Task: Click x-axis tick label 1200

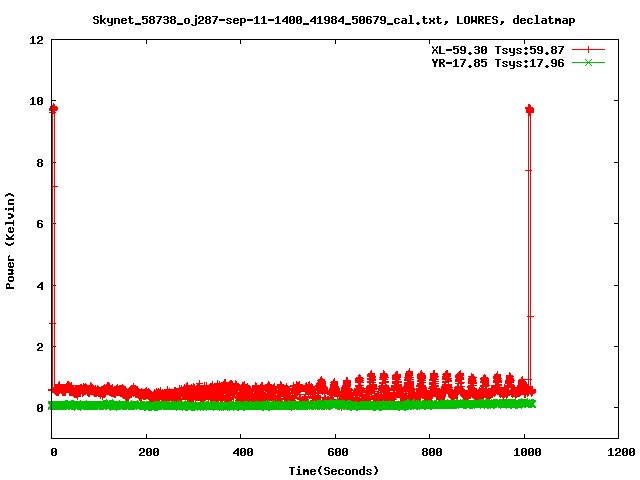Action: coord(621,452)
